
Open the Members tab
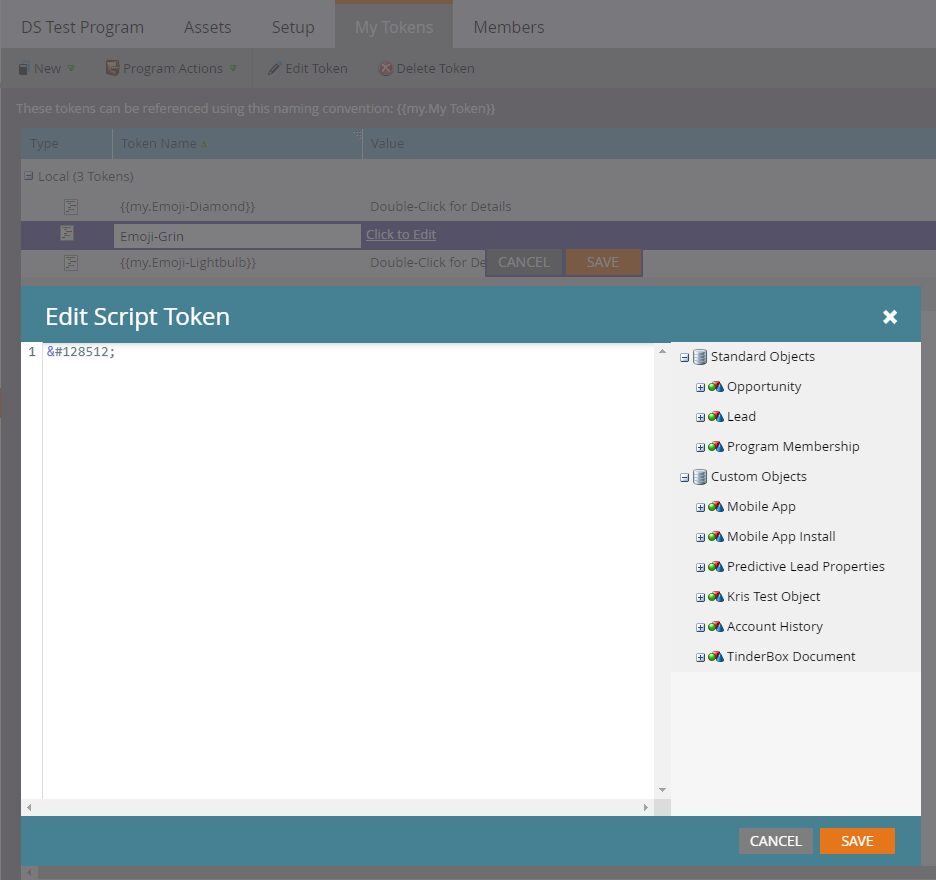pyautogui.click(x=508, y=27)
